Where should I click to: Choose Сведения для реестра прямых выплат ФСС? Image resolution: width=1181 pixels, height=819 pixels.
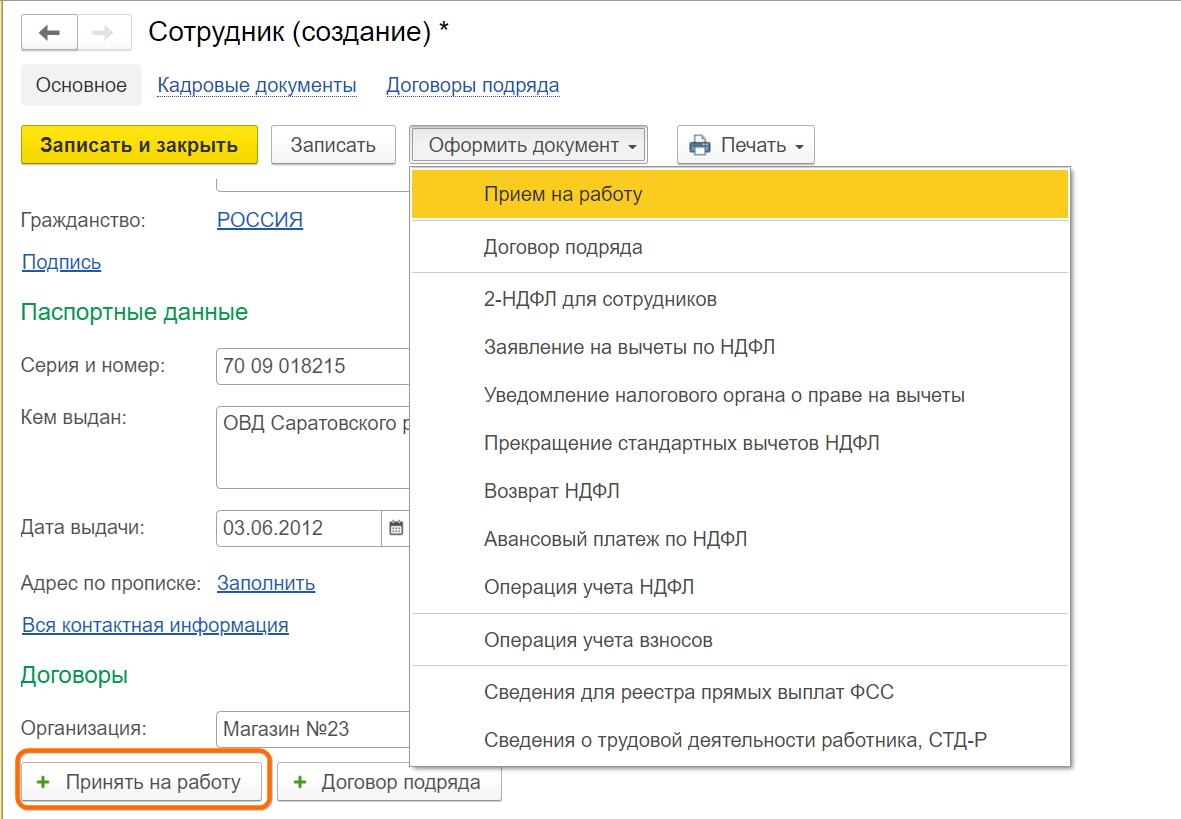point(740,692)
